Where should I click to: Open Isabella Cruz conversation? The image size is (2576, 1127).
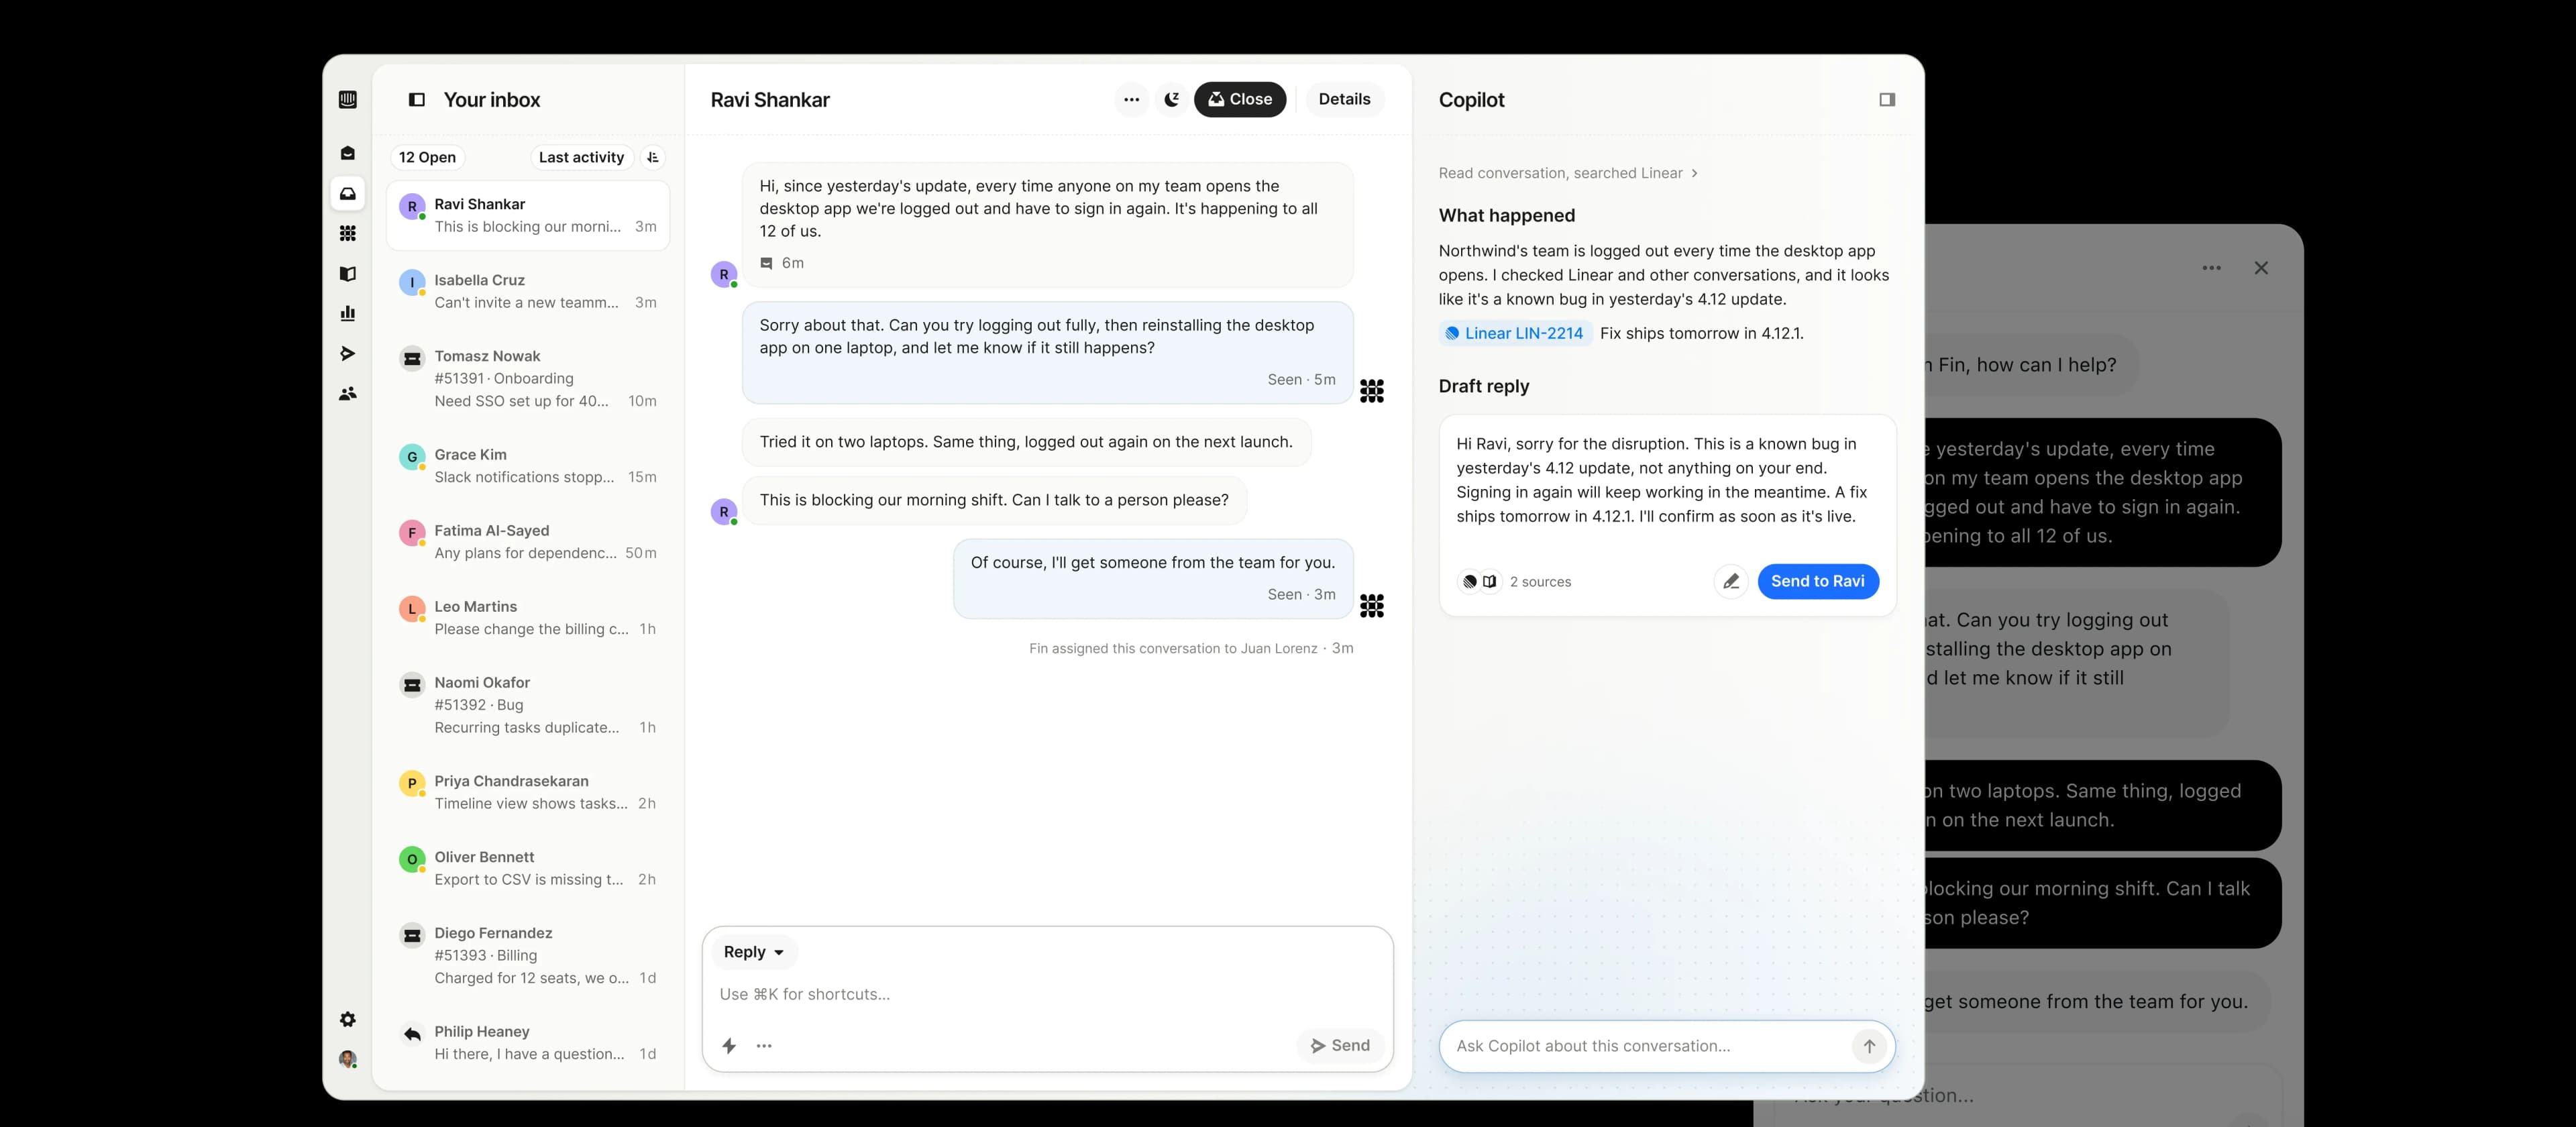tap(528, 291)
